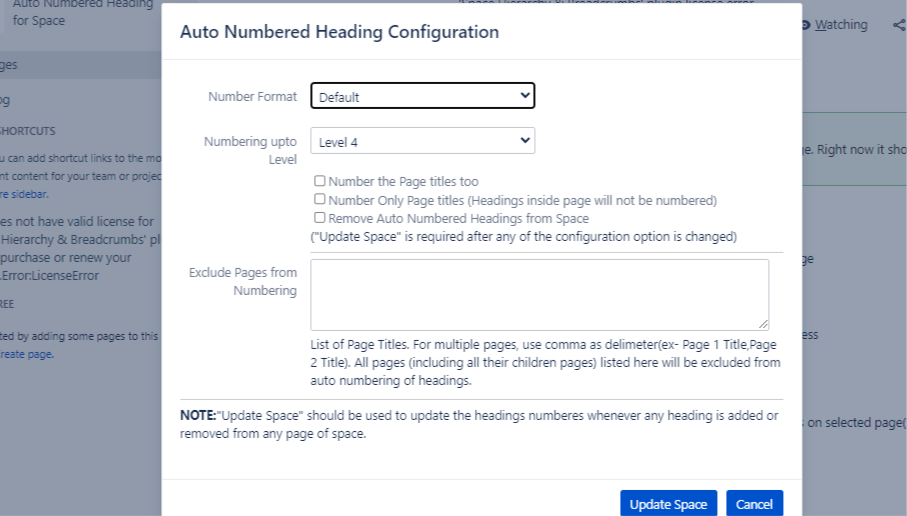
Task: Click the Auto Numbered Heading Configuration title
Action: (339, 32)
